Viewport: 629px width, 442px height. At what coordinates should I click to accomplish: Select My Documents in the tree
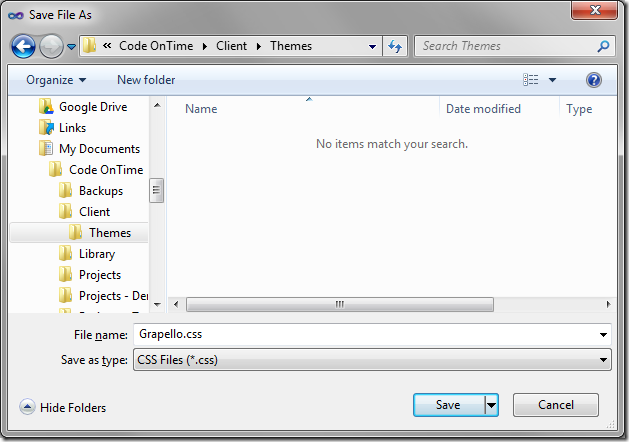pos(99,149)
